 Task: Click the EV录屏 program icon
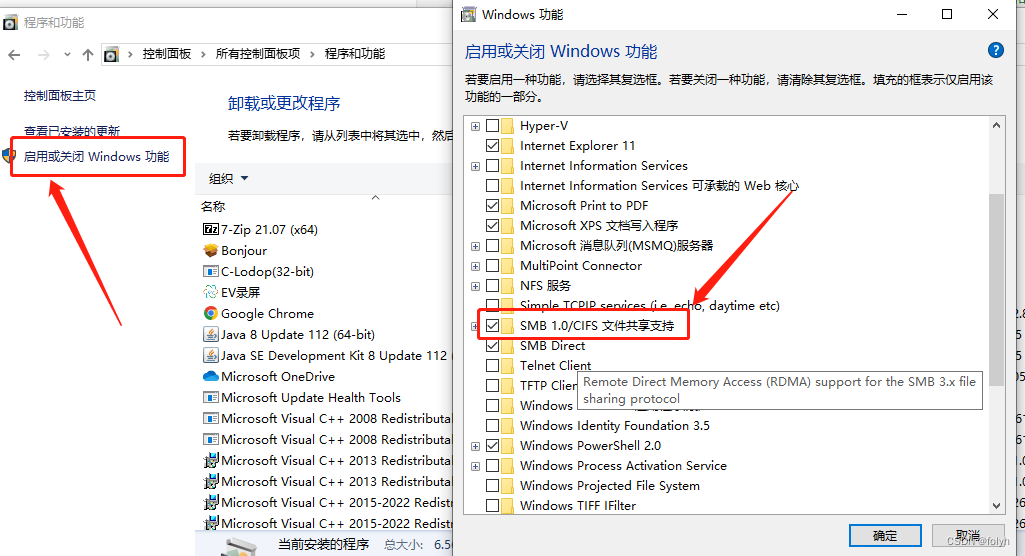[210, 292]
